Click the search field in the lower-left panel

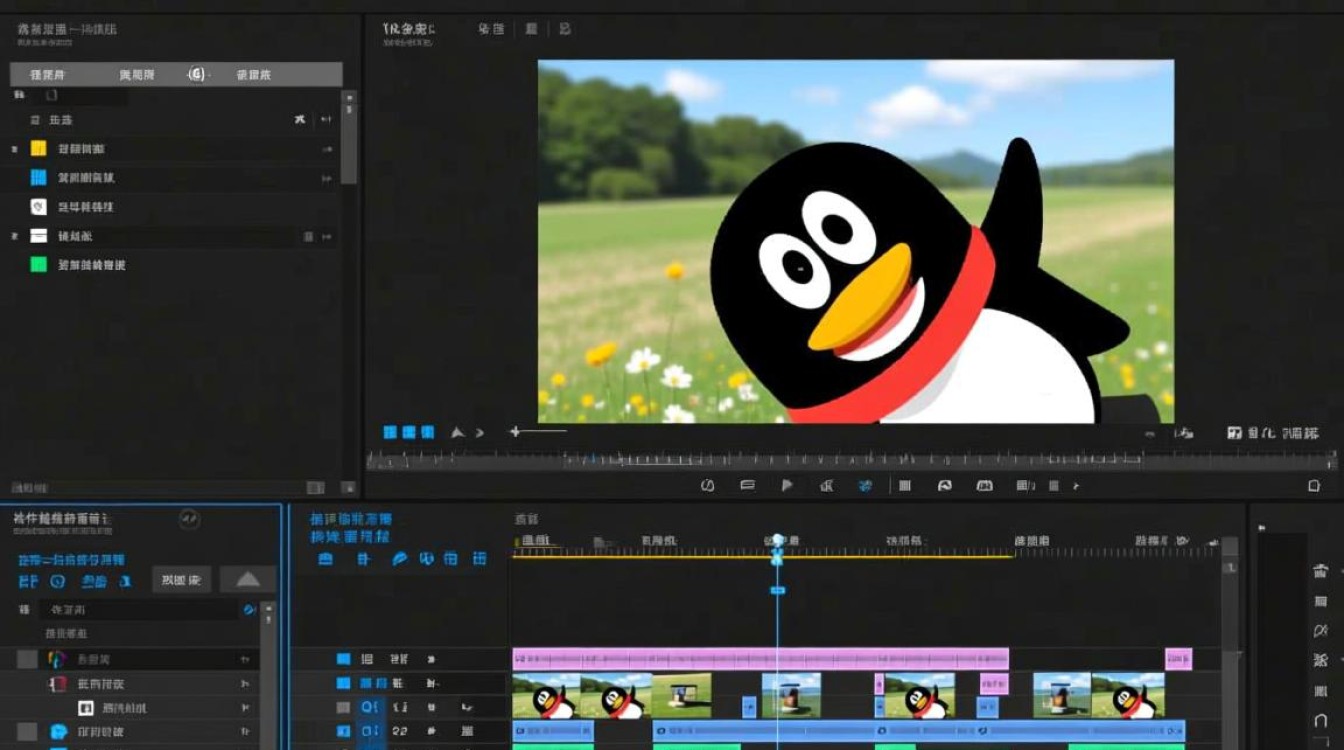coord(138,609)
